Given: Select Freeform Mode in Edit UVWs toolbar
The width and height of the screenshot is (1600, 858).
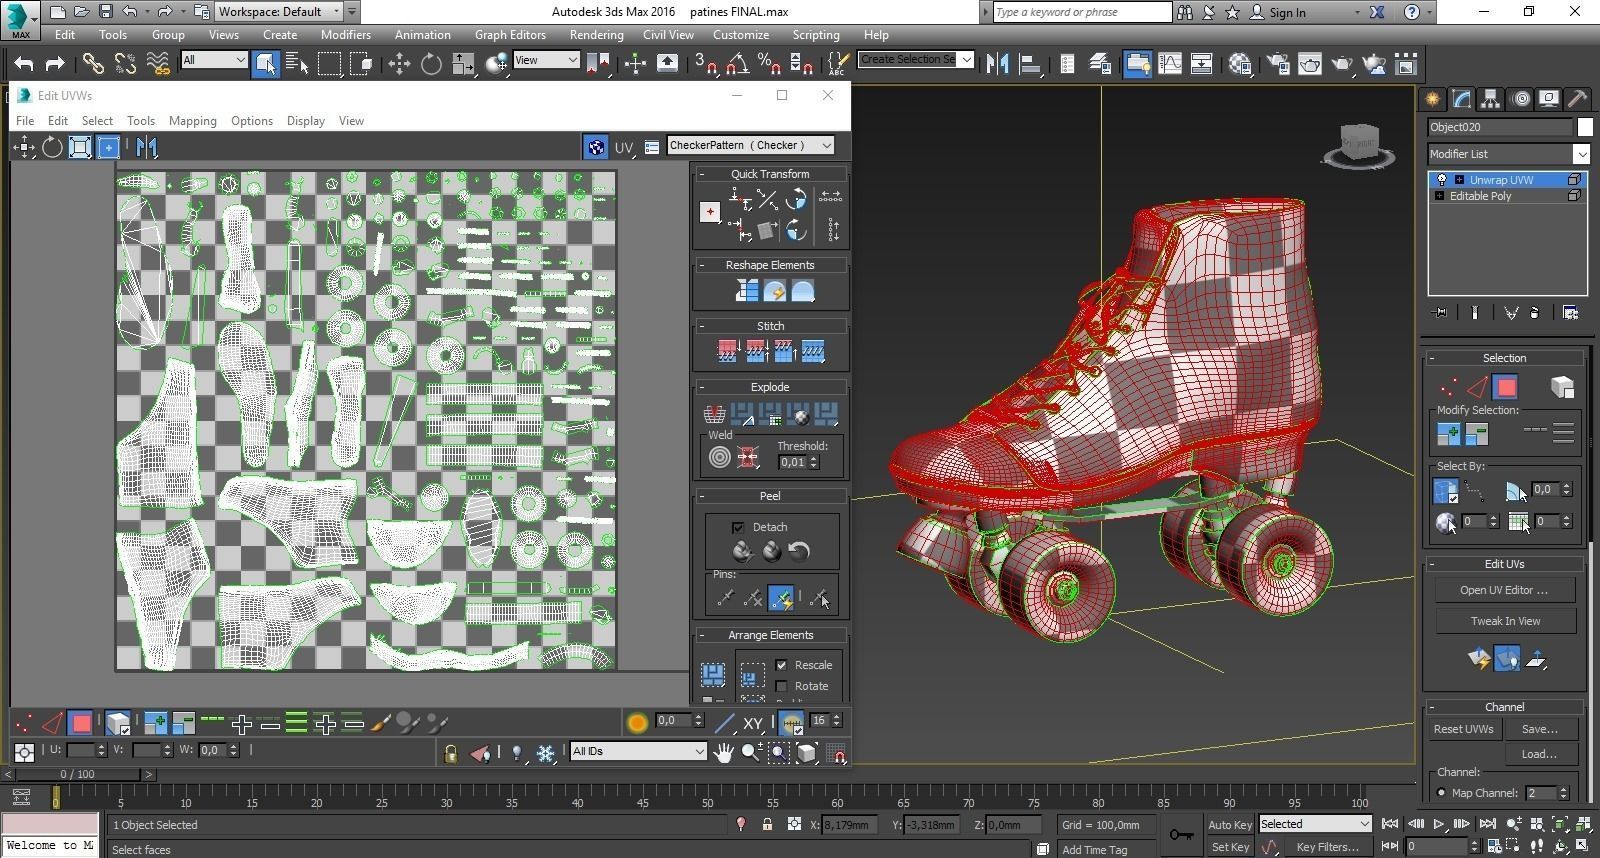Looking at the screenshot, I should (108, 148).
